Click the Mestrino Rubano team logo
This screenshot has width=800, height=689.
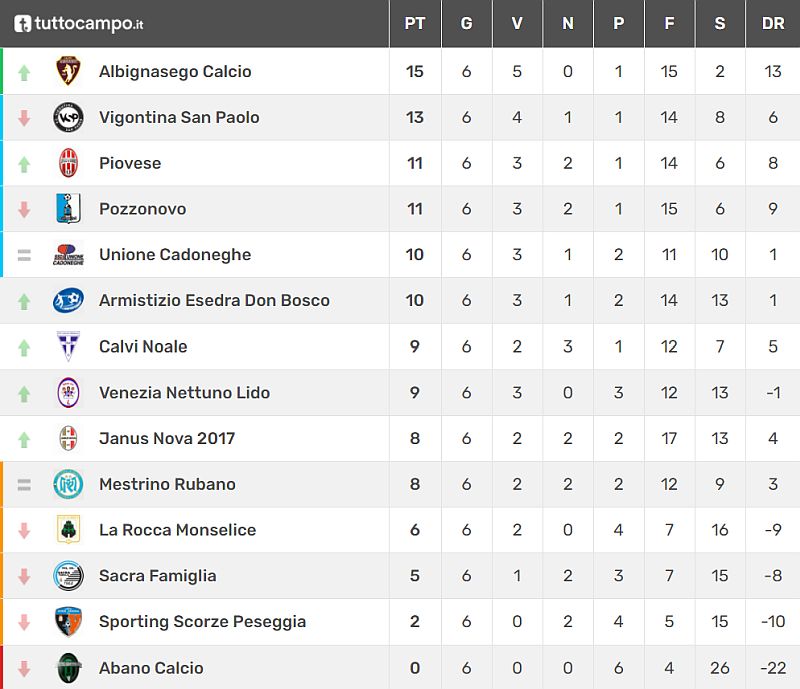coord(68,484)
